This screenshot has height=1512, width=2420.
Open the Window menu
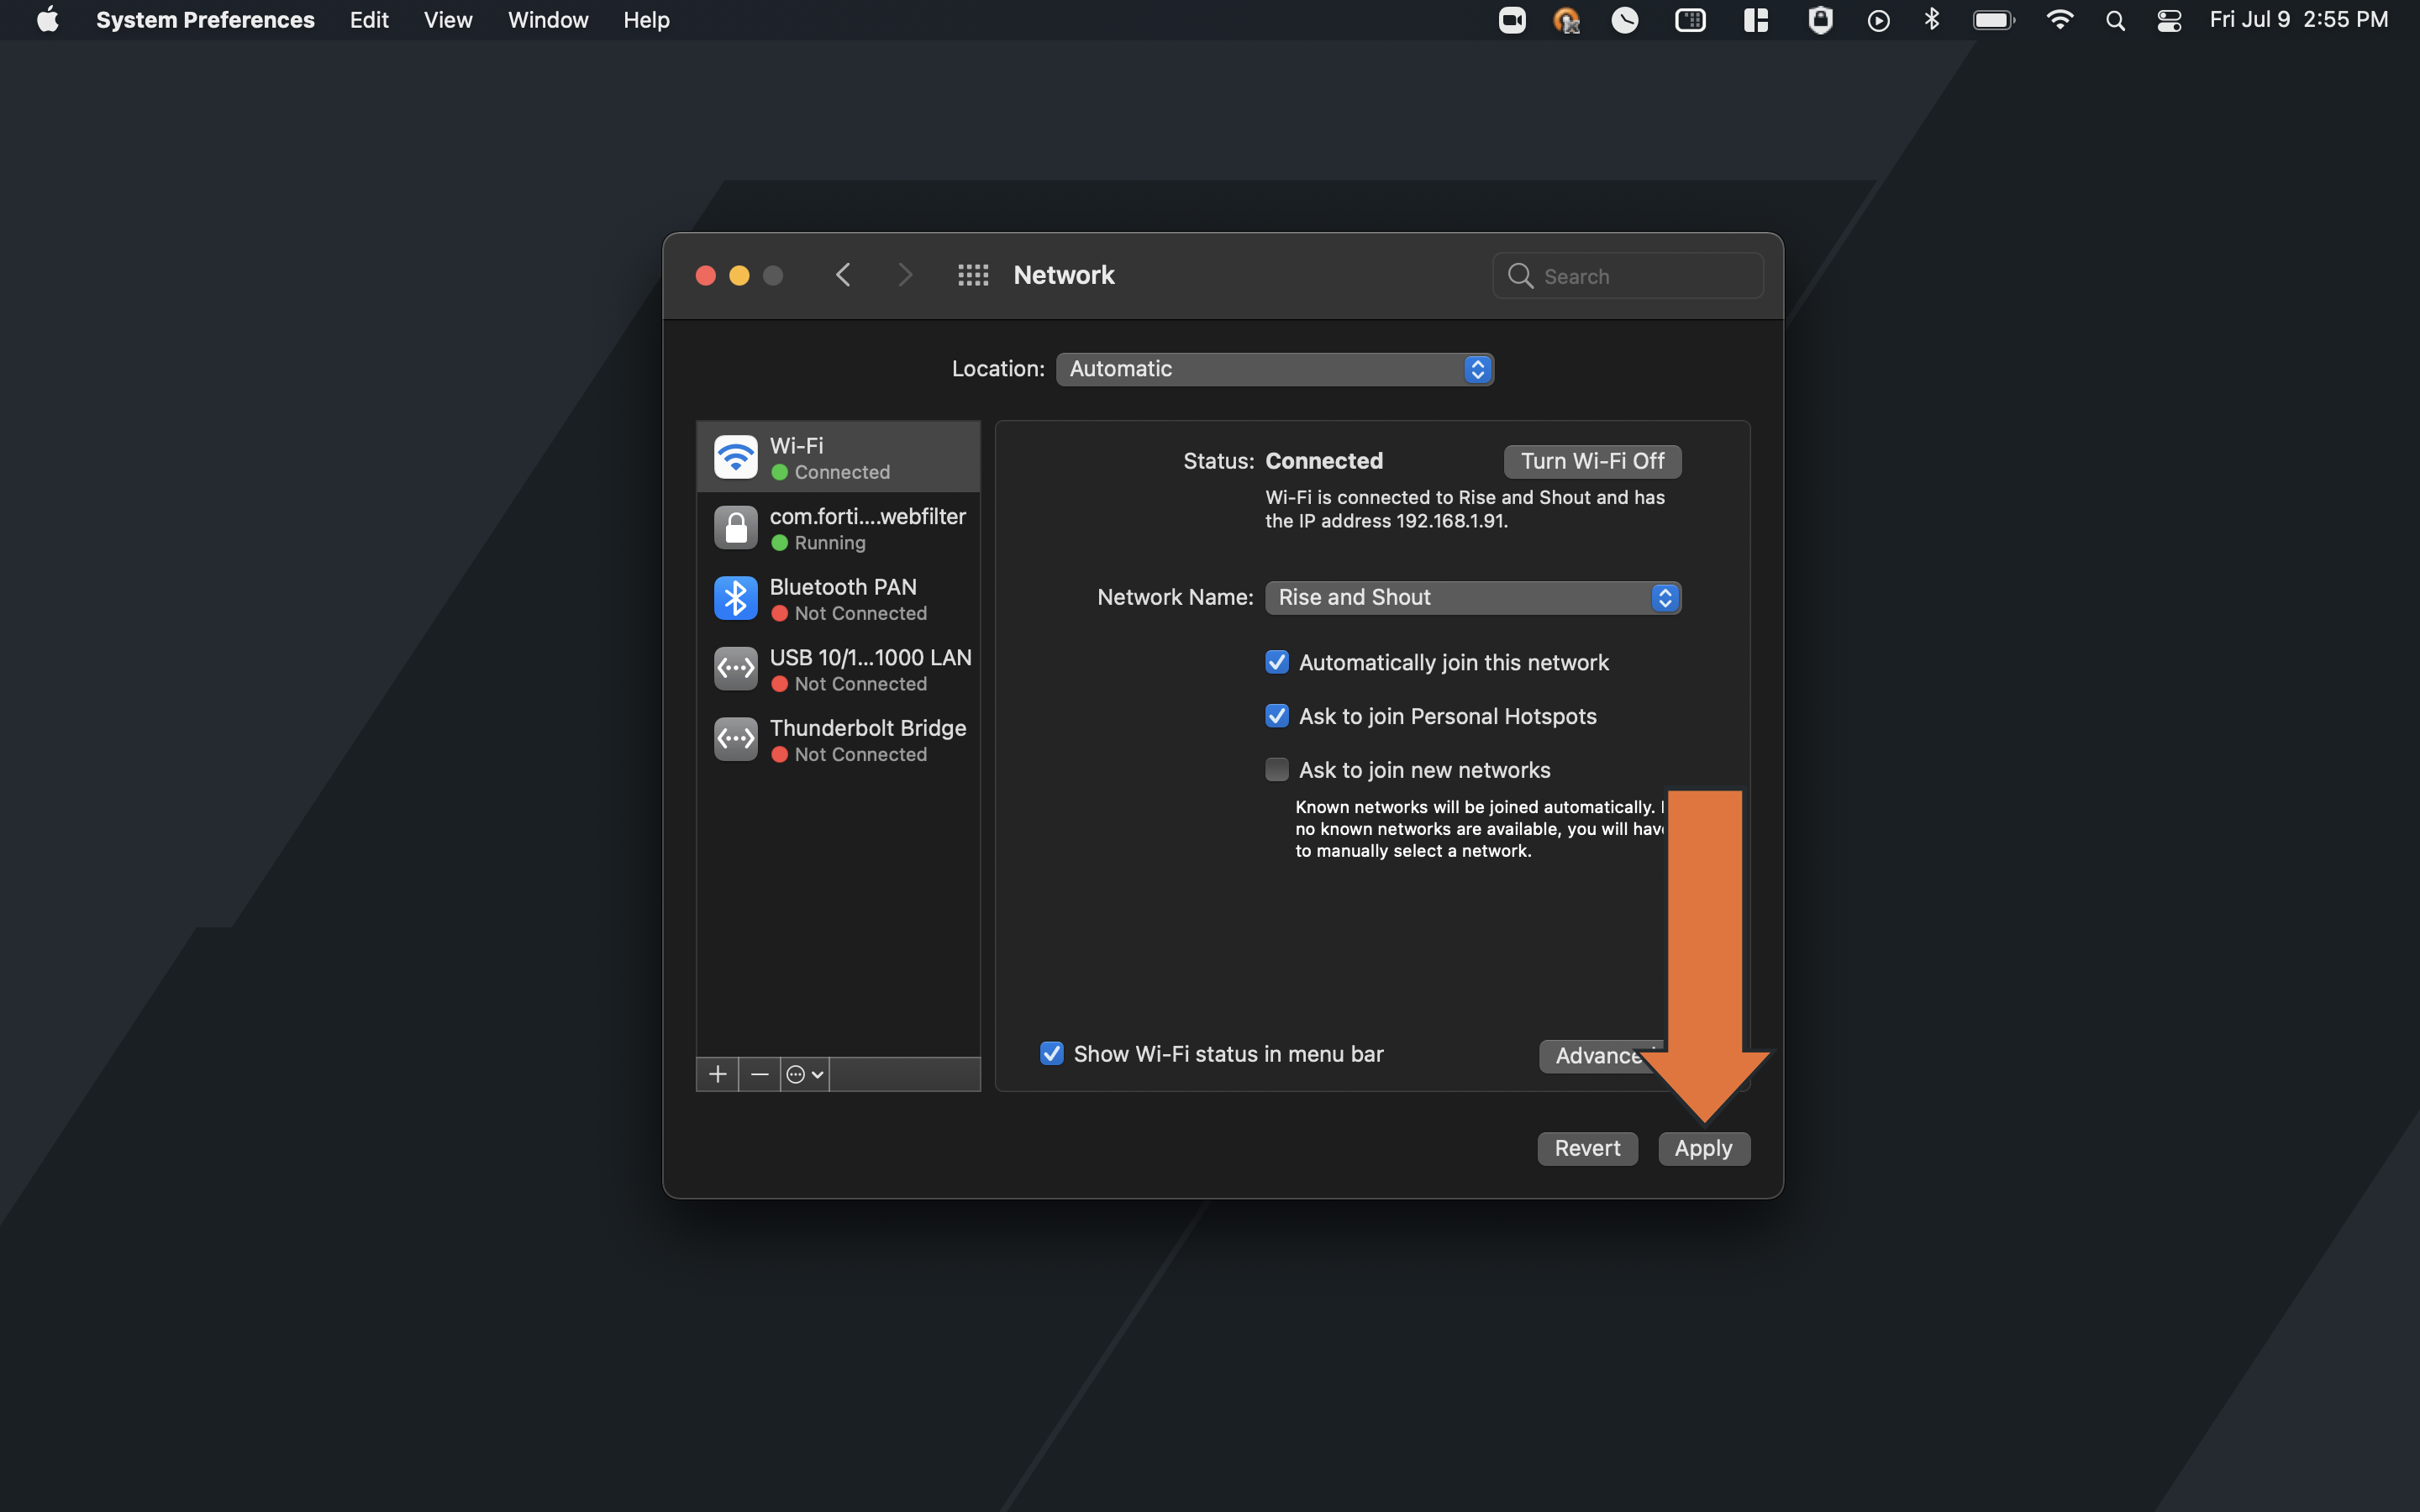coord(547,20)
